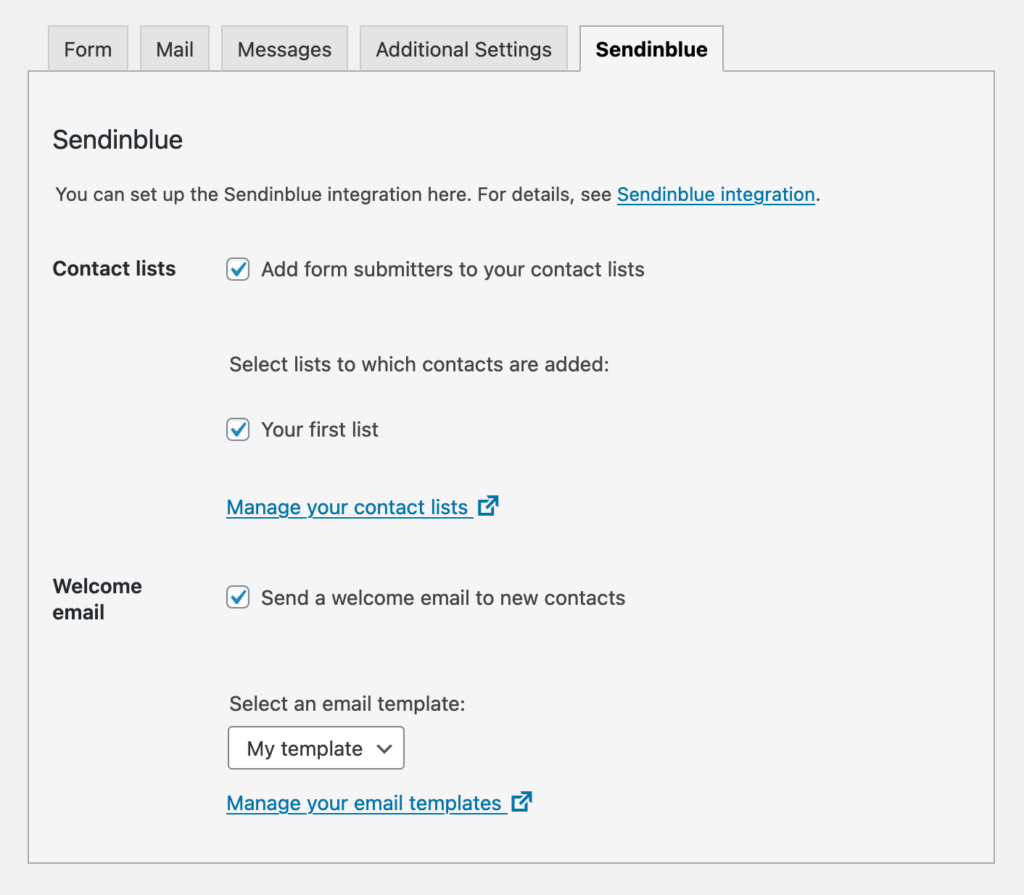Click the Contact lists row label
Viewport: 1024px width, 895px height.
(x=114, y=268)
